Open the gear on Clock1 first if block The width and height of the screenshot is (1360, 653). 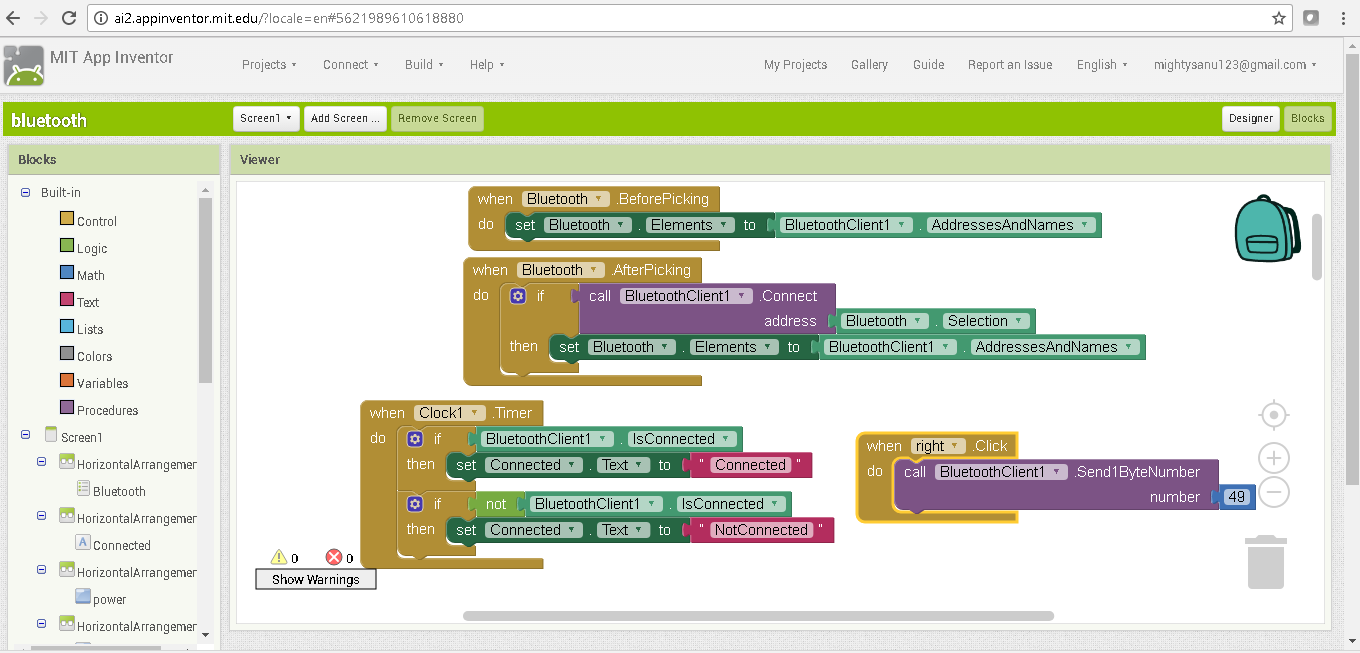tap(415, 439)
